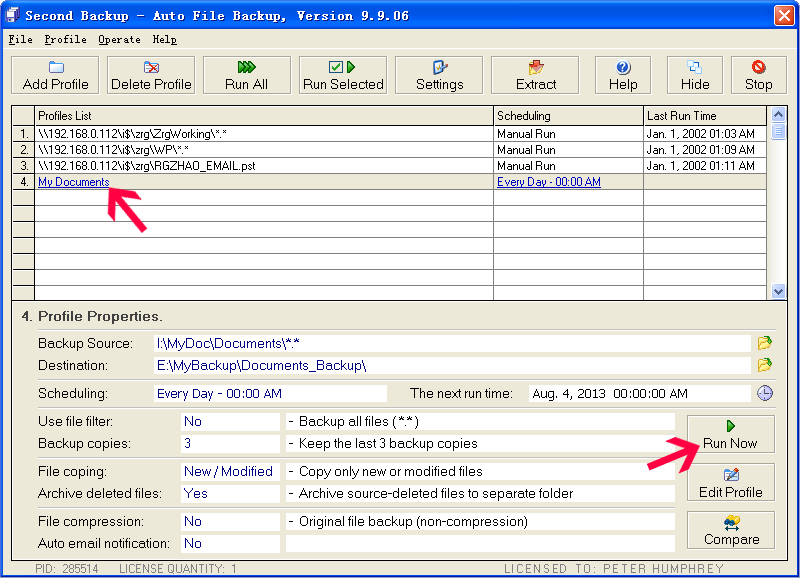Click the profiles list scroll up arrow
This screenshot has height=578, width=800.
(x=778, y=114)
